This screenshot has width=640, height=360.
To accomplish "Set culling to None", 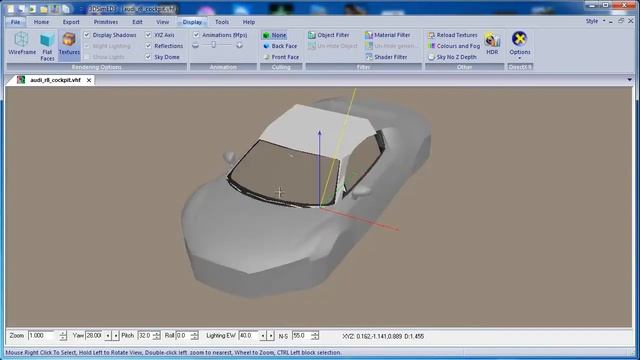I will (275, 35).
